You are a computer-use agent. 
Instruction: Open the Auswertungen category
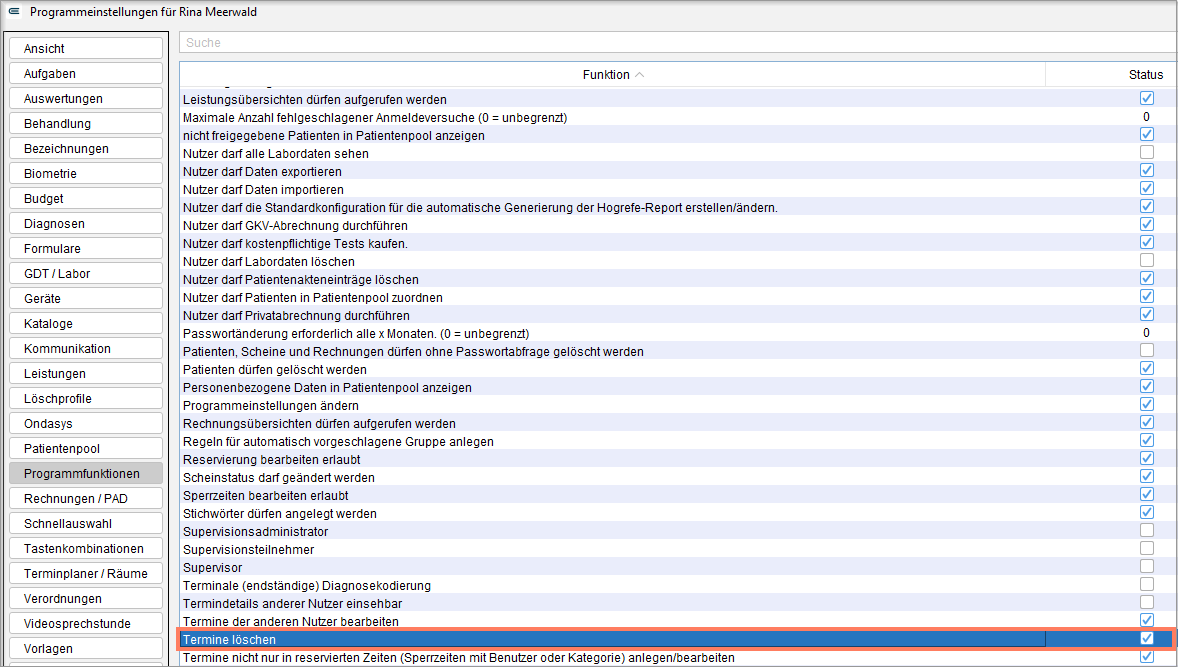point(86,98)
